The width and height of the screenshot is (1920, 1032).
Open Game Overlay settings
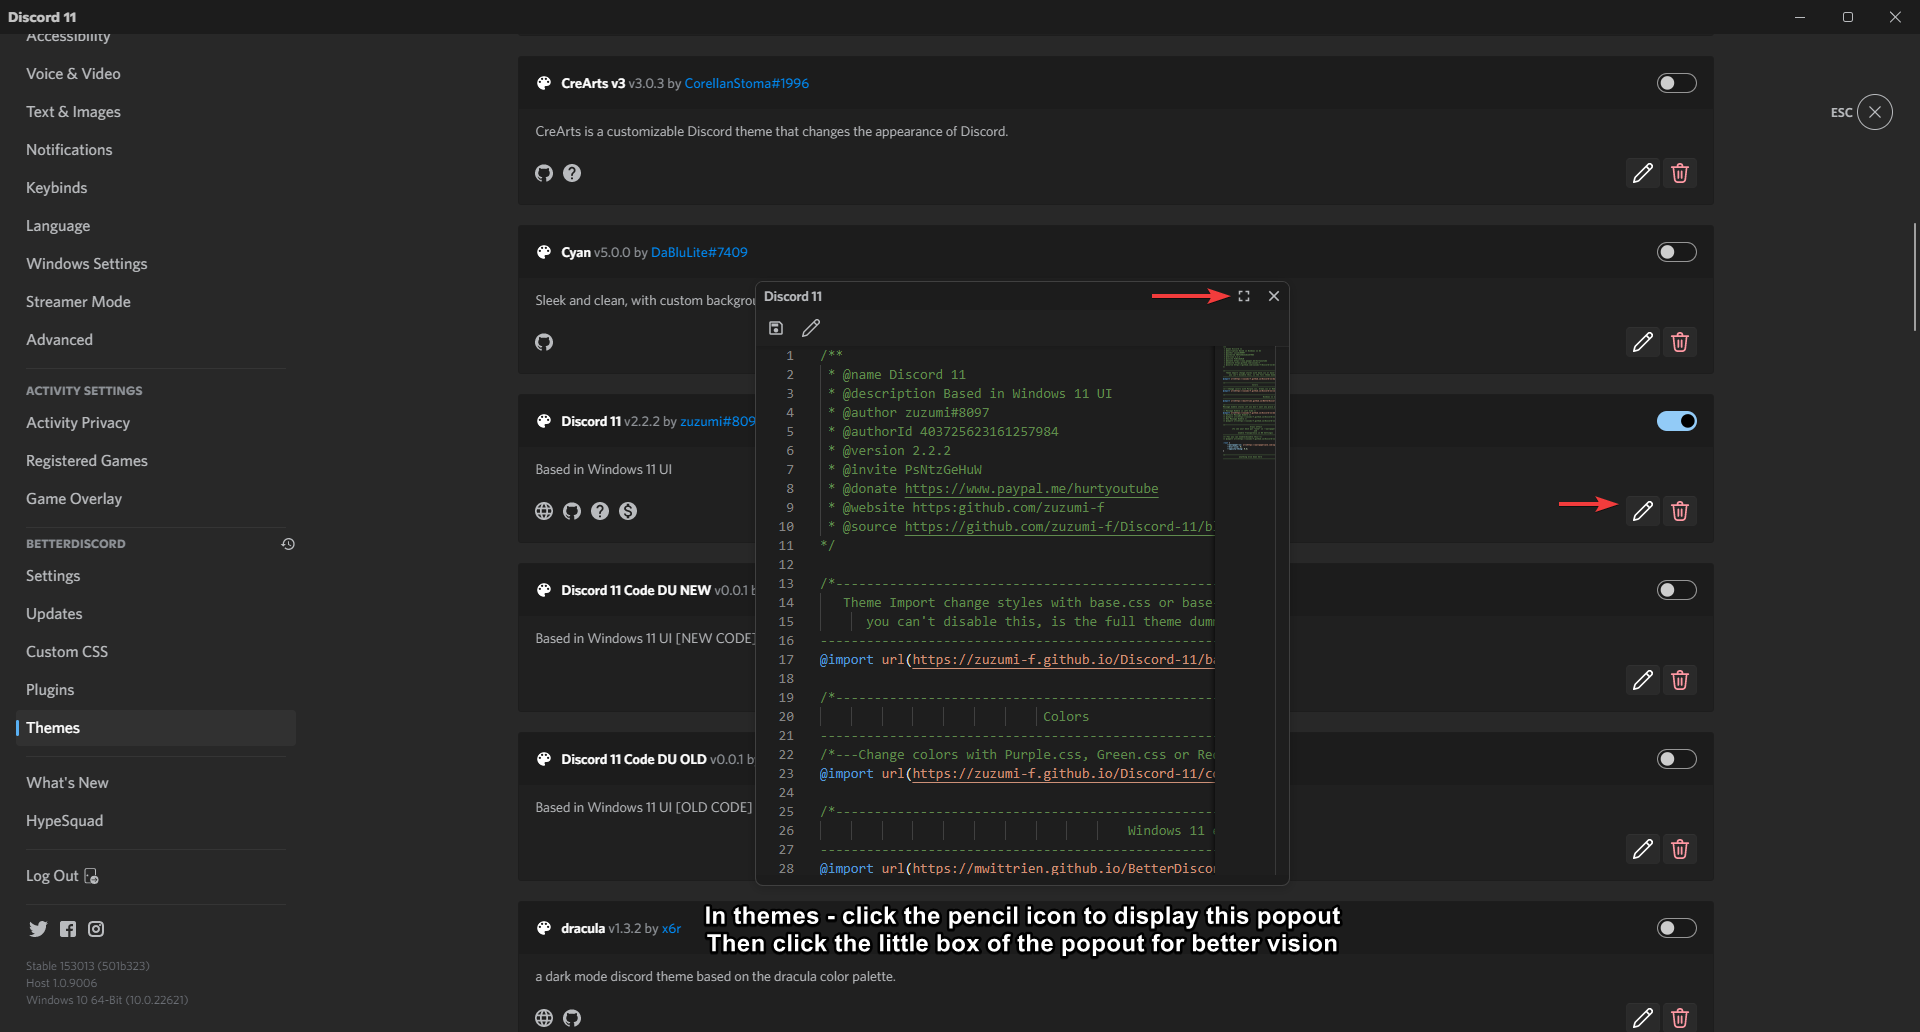point(156,499)
